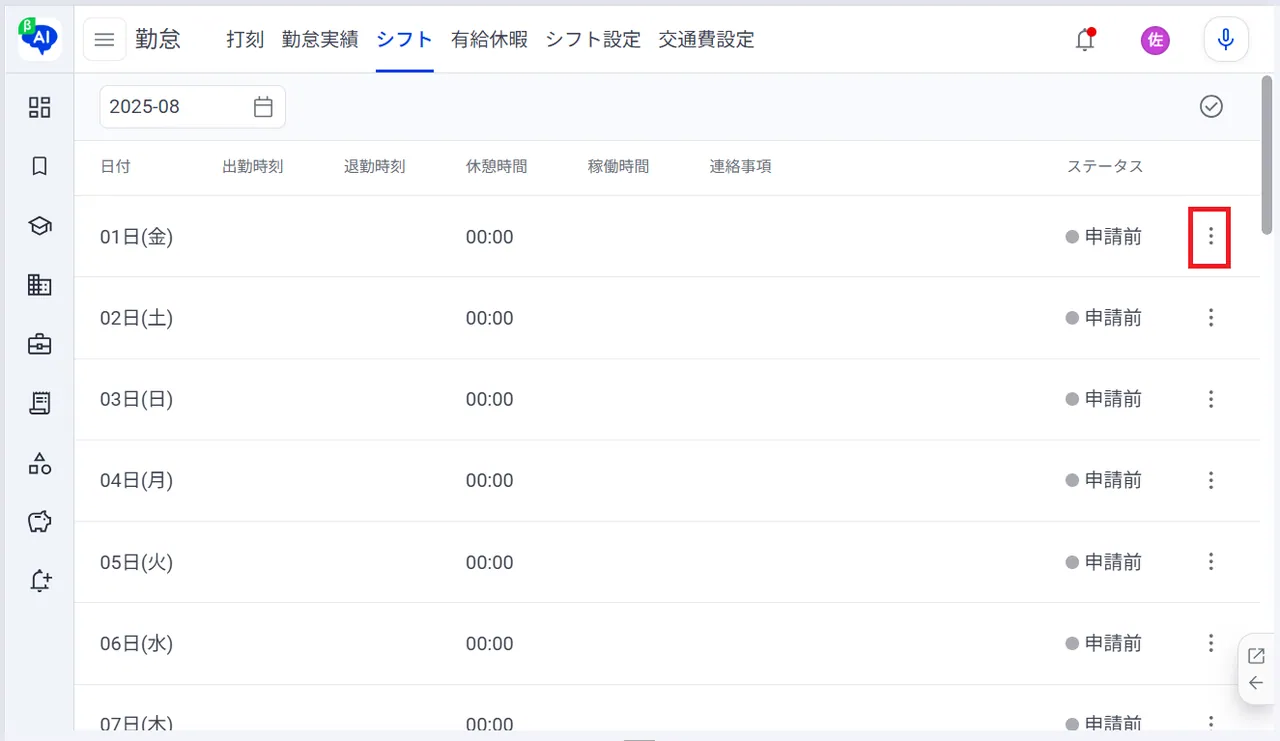Viewport: 1280px width, 741px height.
Task: Select the 03日(日) date cell
Action: click(137, 399)
